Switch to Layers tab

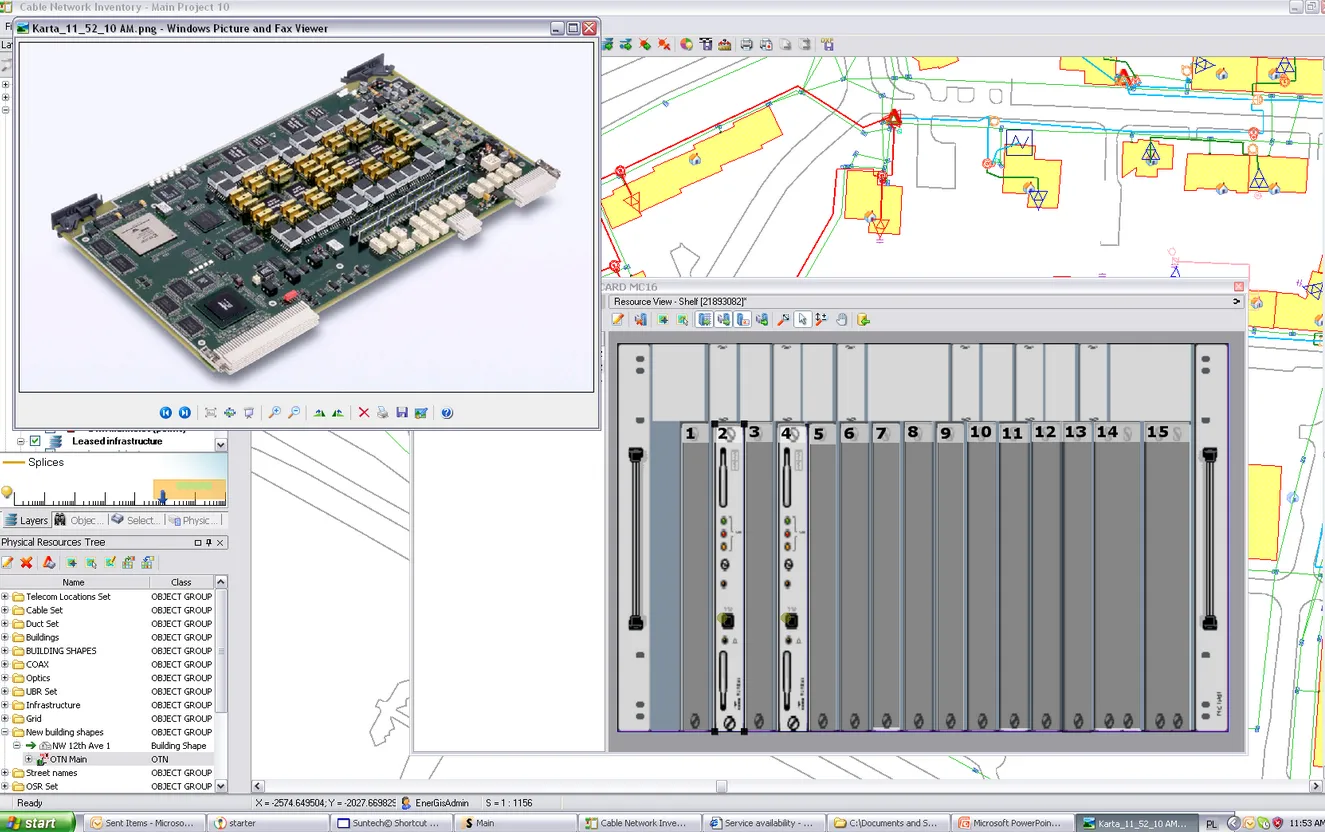tap(26, 520)
